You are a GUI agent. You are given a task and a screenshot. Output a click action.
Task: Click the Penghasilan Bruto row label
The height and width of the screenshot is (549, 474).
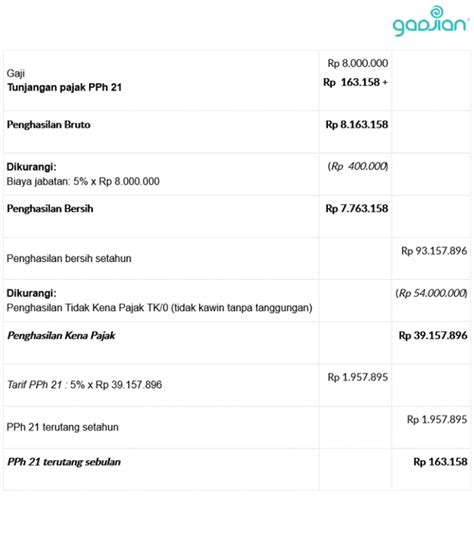coord(49,125)
